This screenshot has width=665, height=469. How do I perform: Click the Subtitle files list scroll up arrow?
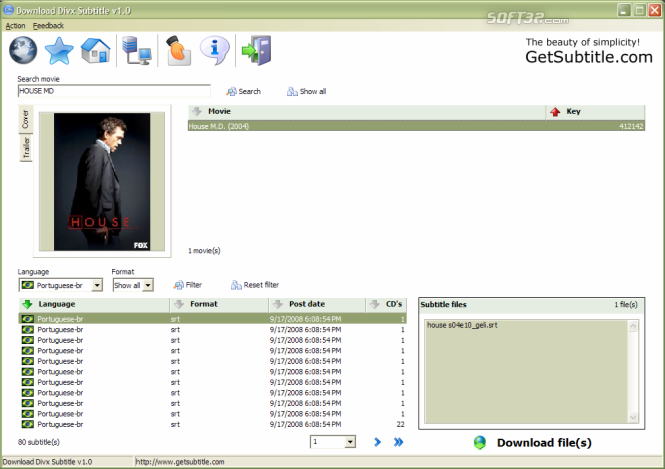(633, 326)
